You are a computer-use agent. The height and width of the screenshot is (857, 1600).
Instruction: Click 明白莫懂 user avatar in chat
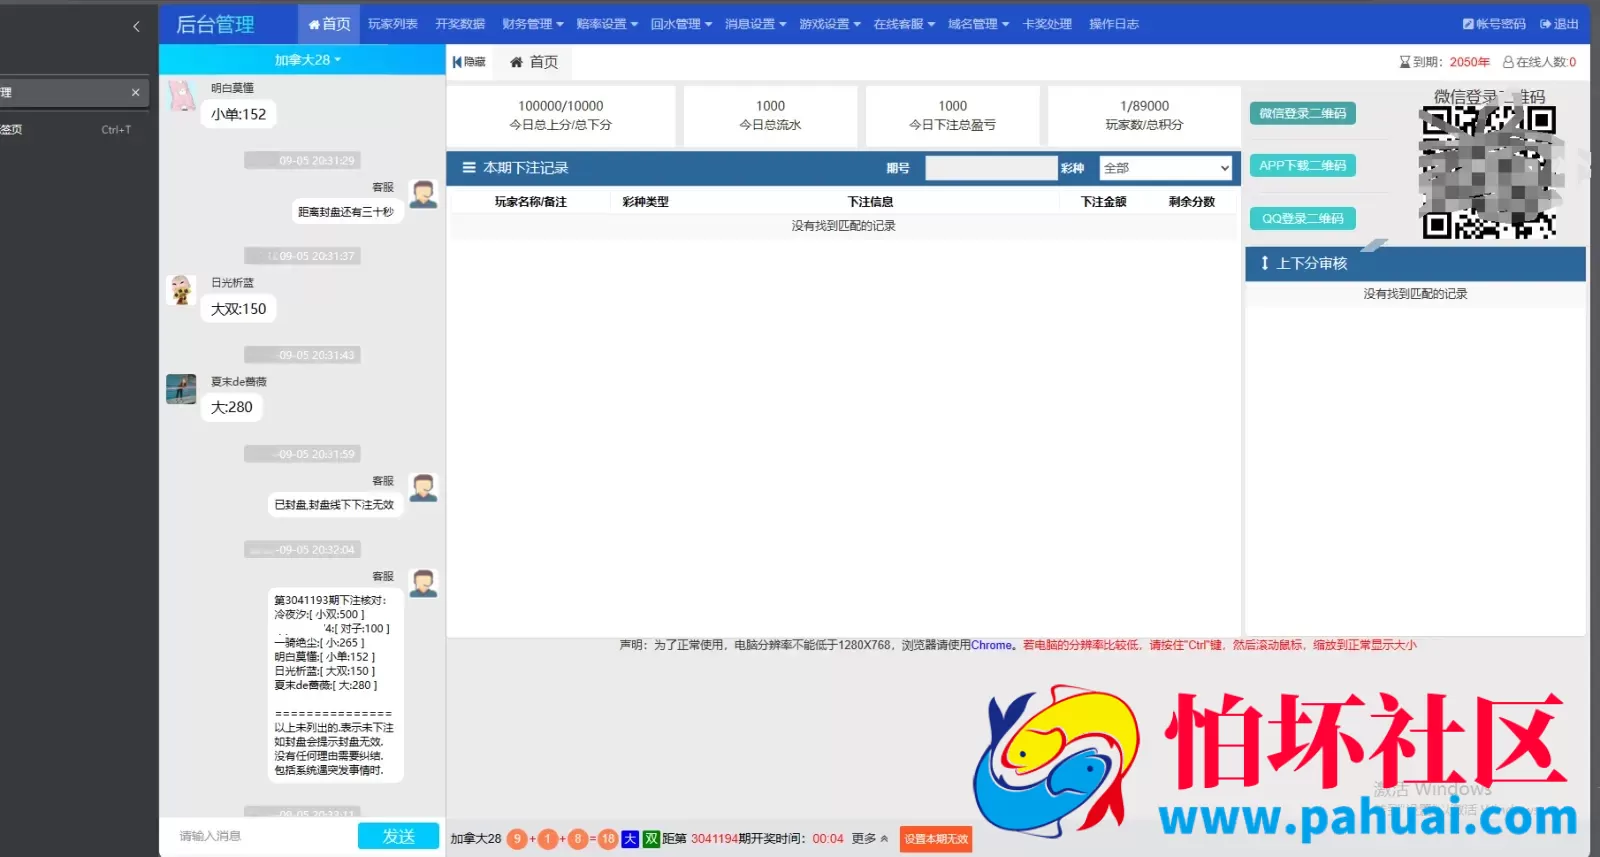(x=182, y=95)
